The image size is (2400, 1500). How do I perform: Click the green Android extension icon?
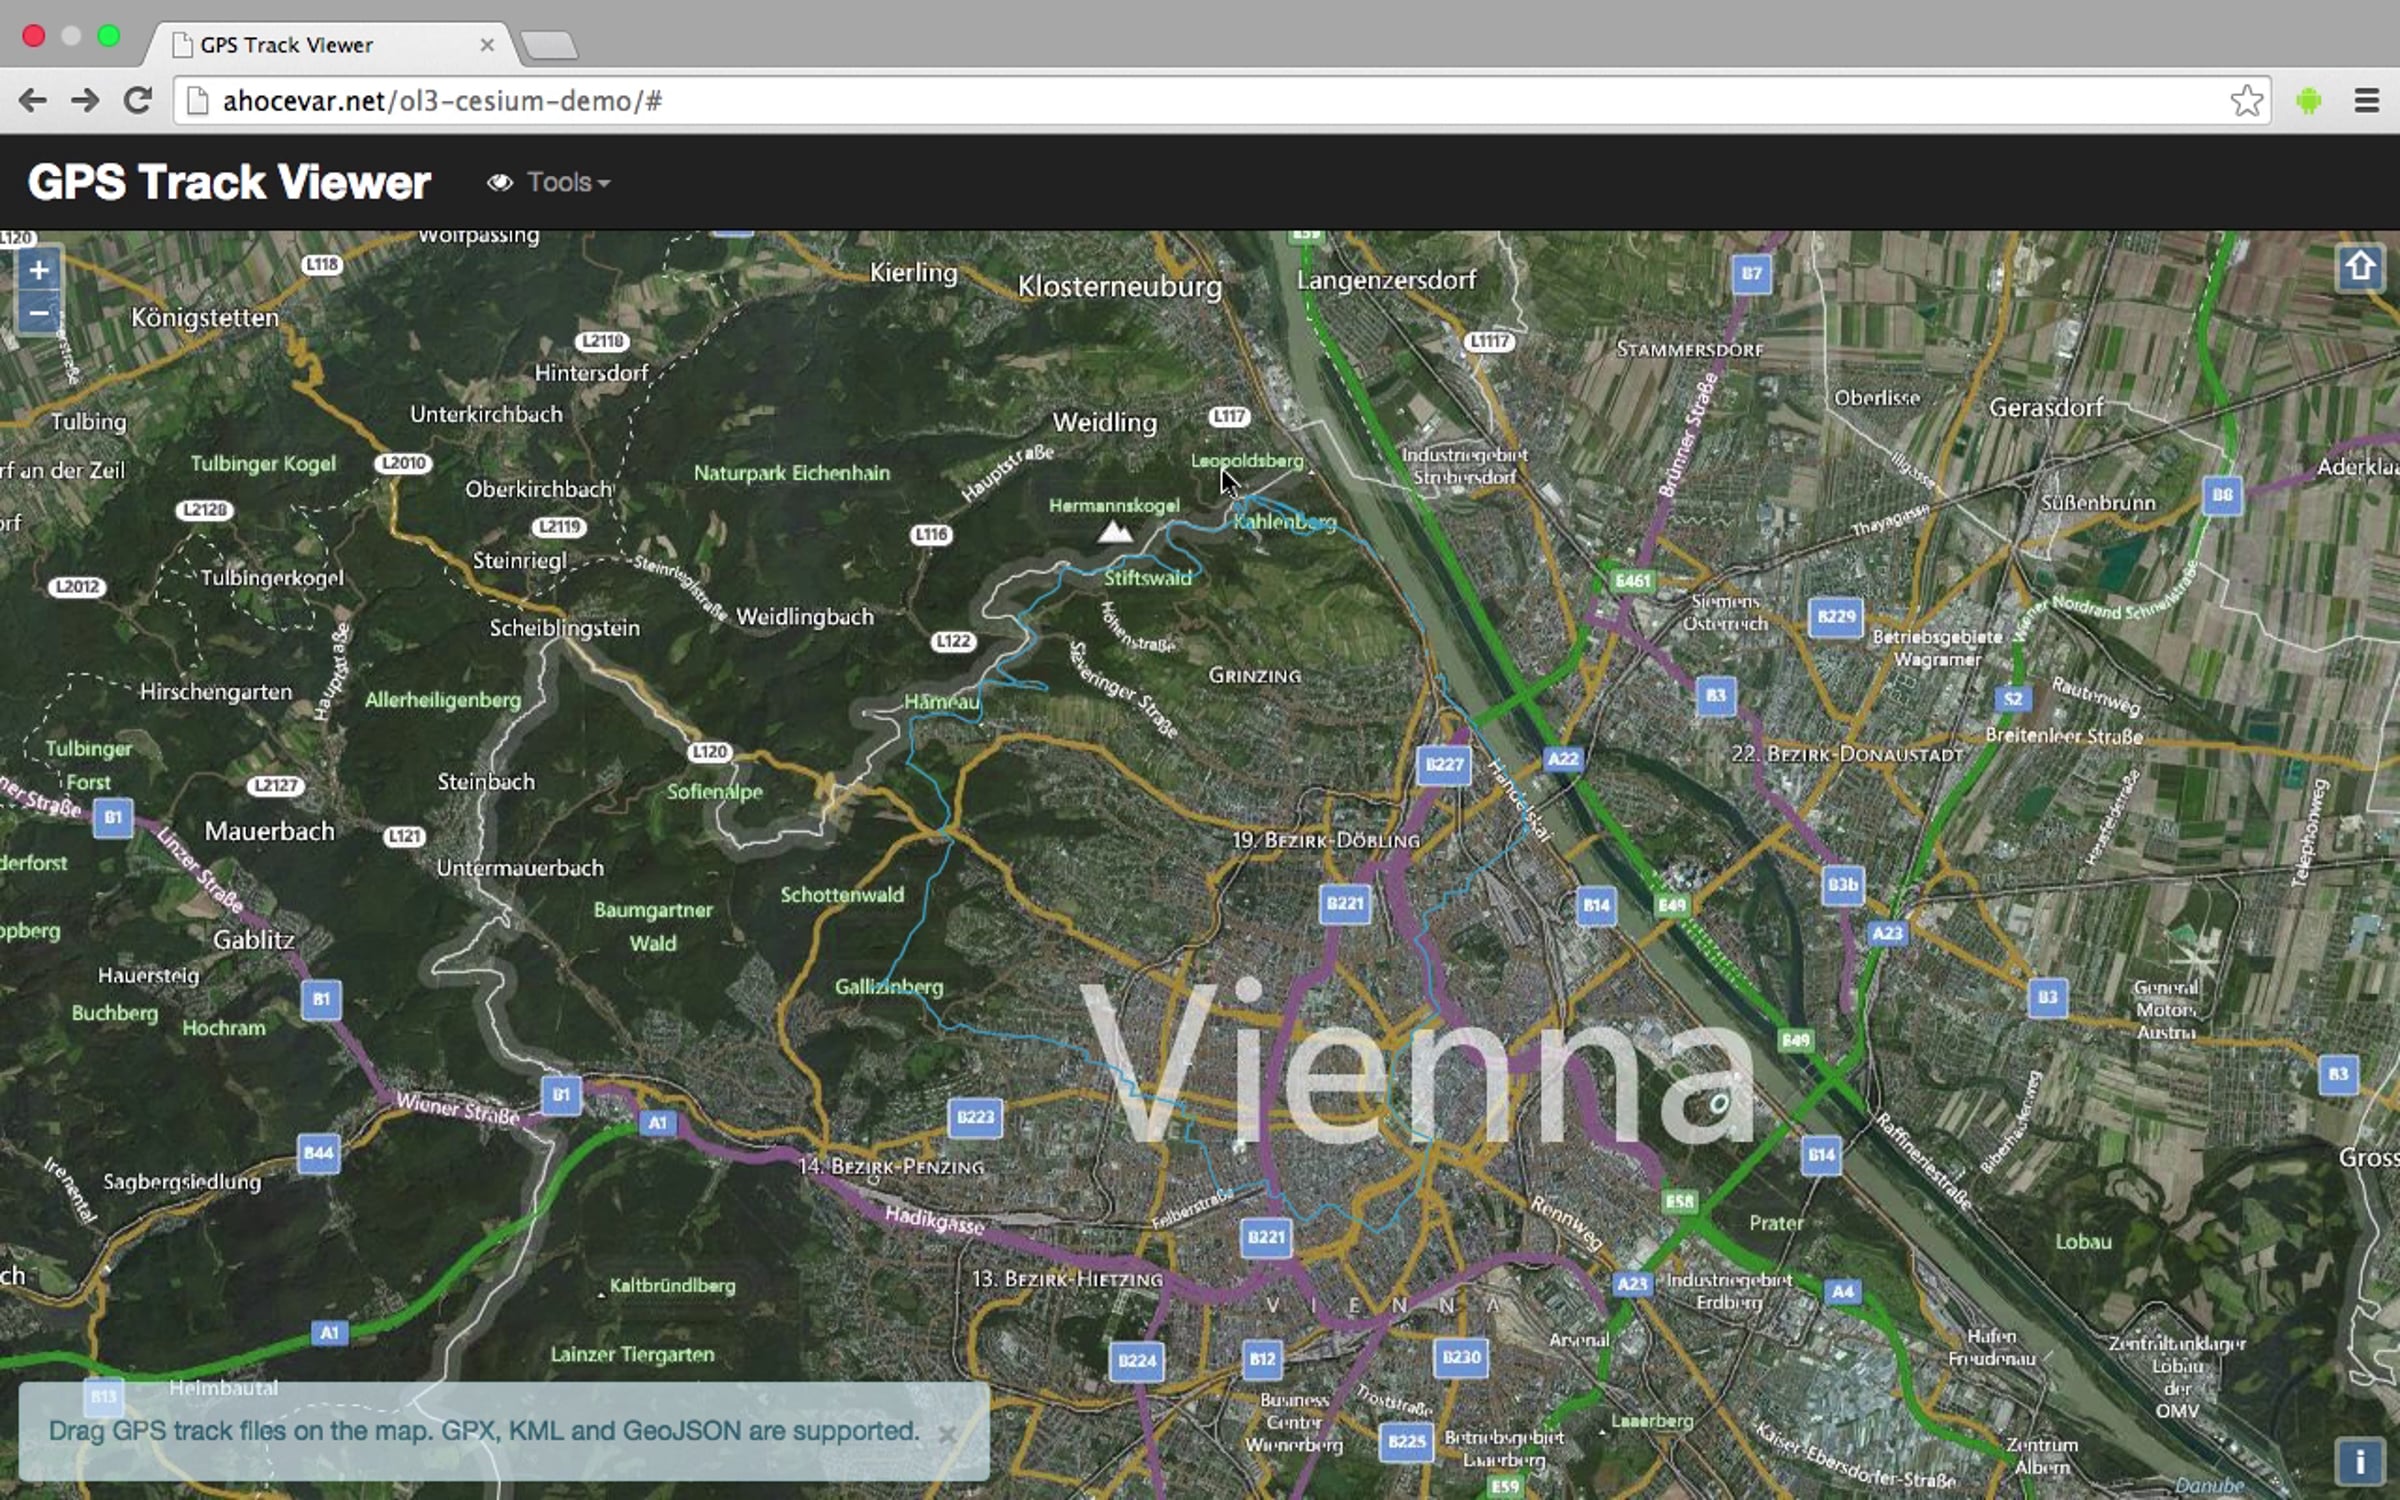tap(2309, 101)
